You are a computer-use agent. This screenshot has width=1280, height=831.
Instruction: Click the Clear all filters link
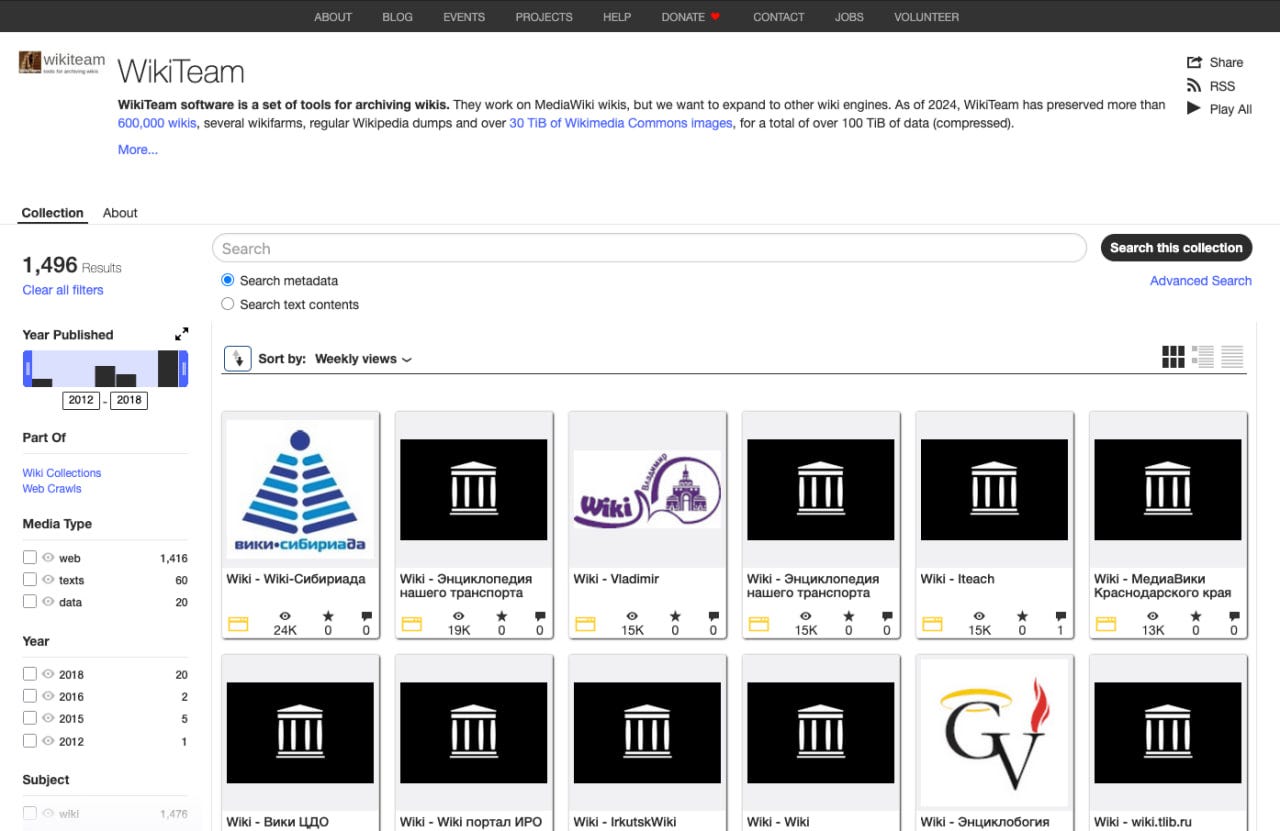63,290
